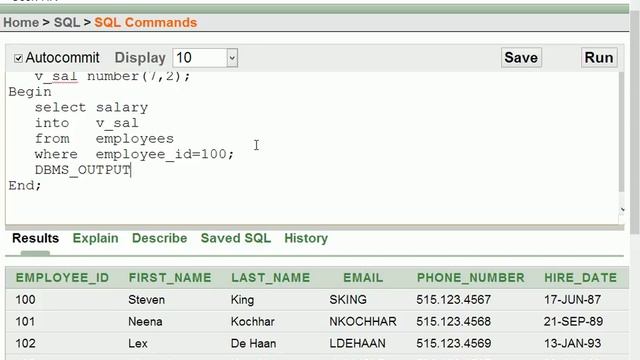Click SQL Commands breadcrumb
640x360 pixels.
click(x=146, y=22)
